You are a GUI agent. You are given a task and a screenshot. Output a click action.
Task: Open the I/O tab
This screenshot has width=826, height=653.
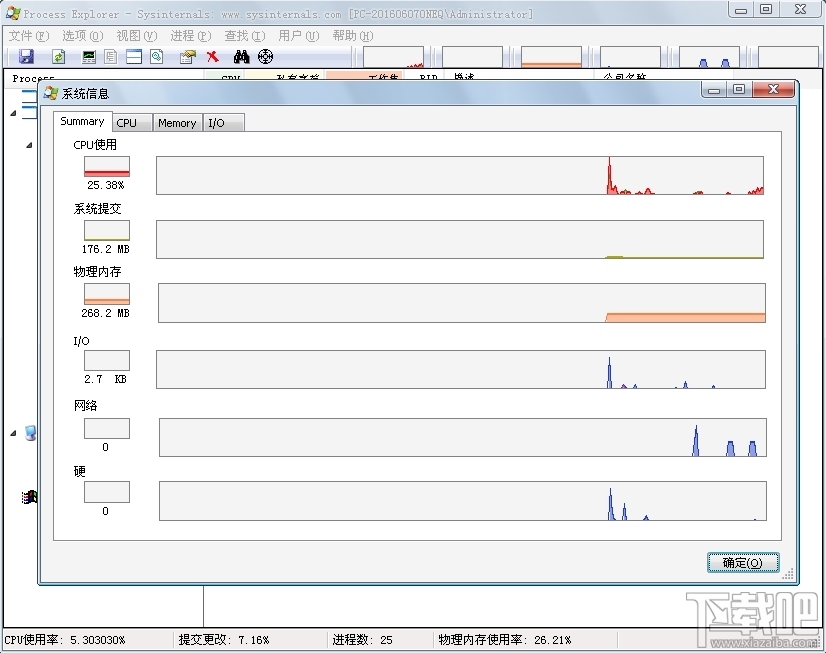(214, 122)
